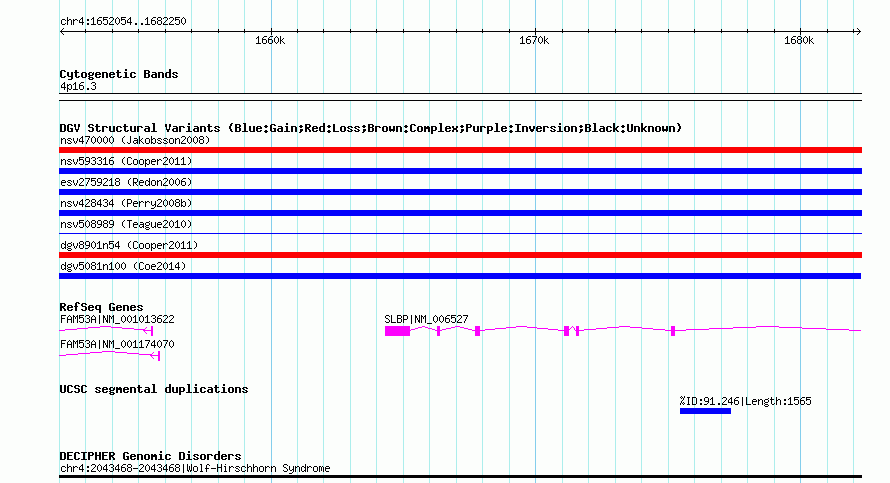The height and width of the screenshot is (483, 890).
Task: Click the left arrow of the ruler
Action: click(62, 32)
